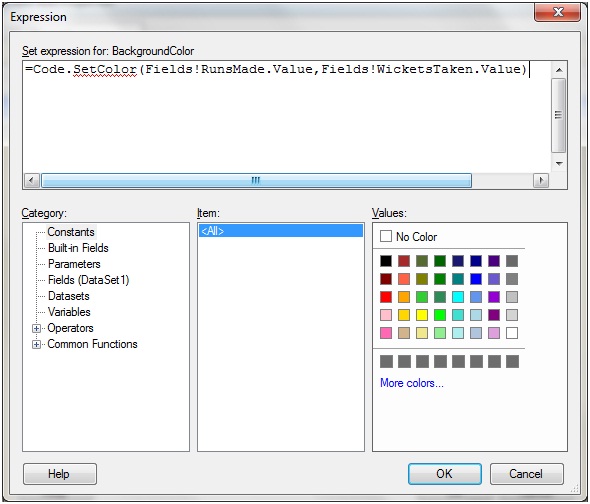Pick the hot pink color swatch
Image resolution: width=590 pixels, height=504 pixels.
click(386, 333)
